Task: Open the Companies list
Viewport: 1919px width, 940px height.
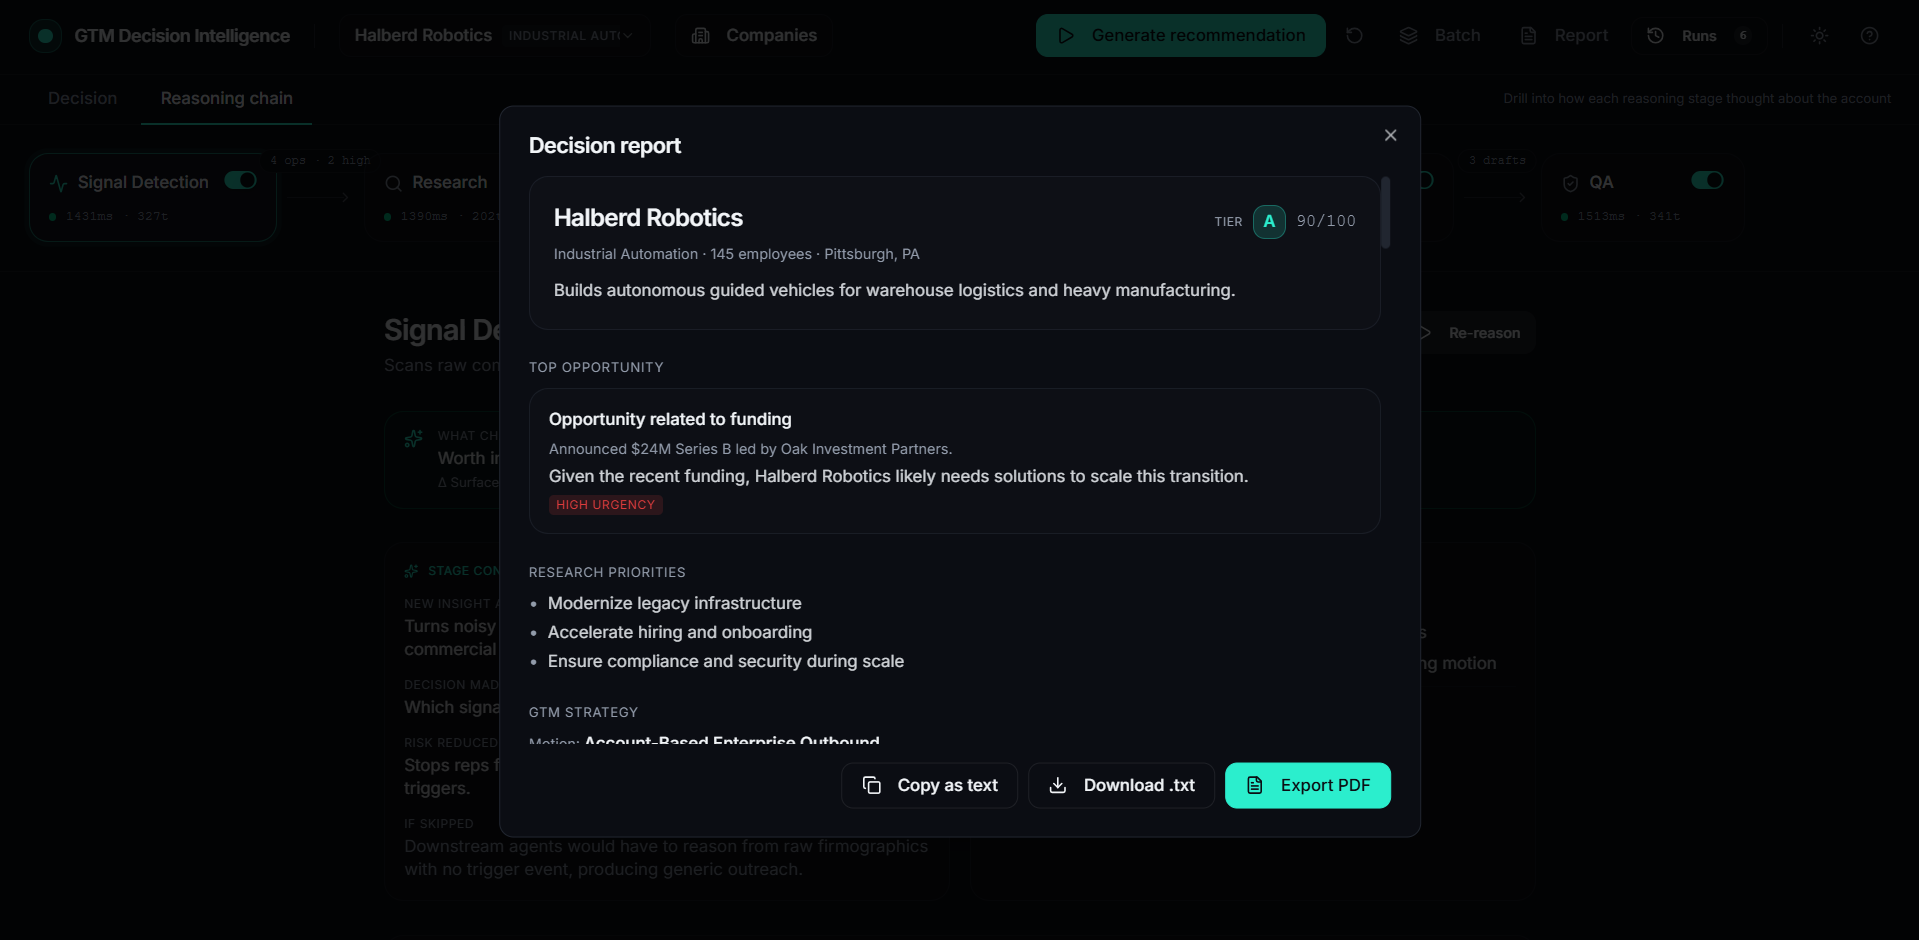Action: [x=755, y=36]
